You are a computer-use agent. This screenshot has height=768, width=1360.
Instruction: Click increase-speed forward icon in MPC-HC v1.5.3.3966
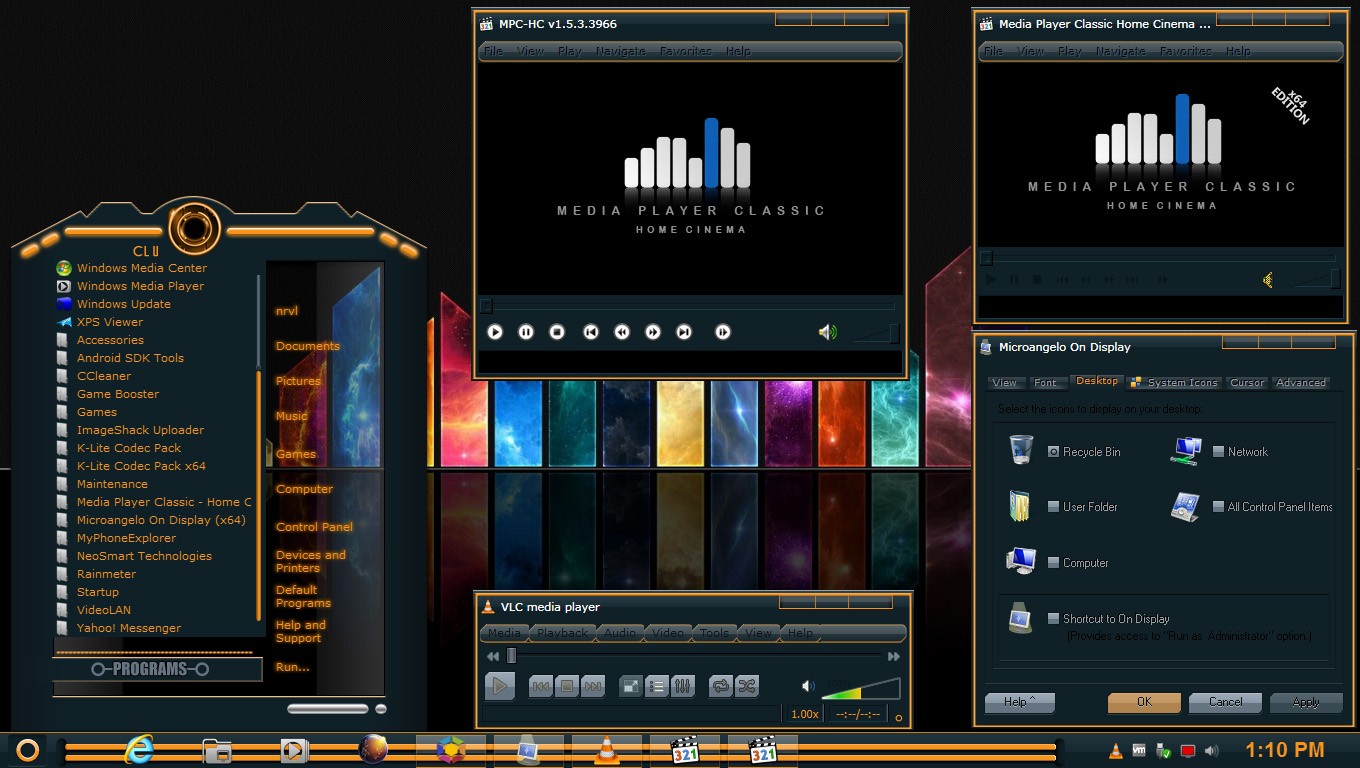[653, 332]
